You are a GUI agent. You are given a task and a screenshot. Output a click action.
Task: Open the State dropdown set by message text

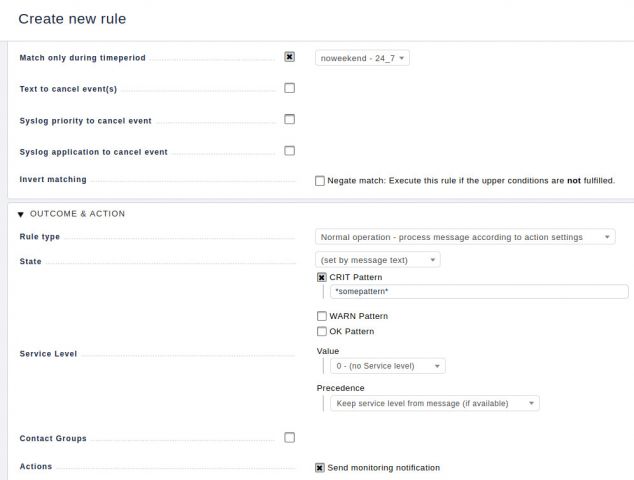[378, 260]
